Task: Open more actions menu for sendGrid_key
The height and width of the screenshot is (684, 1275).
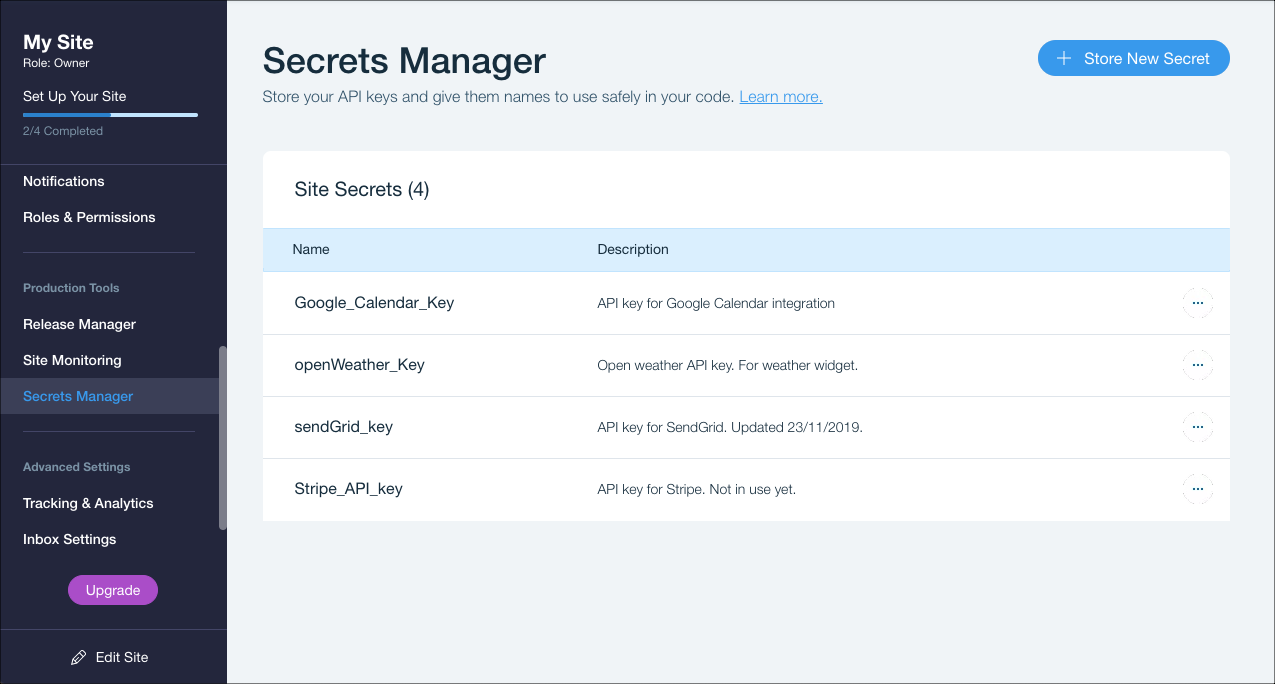Action: pyautogui.click(x=1197, y=427)
